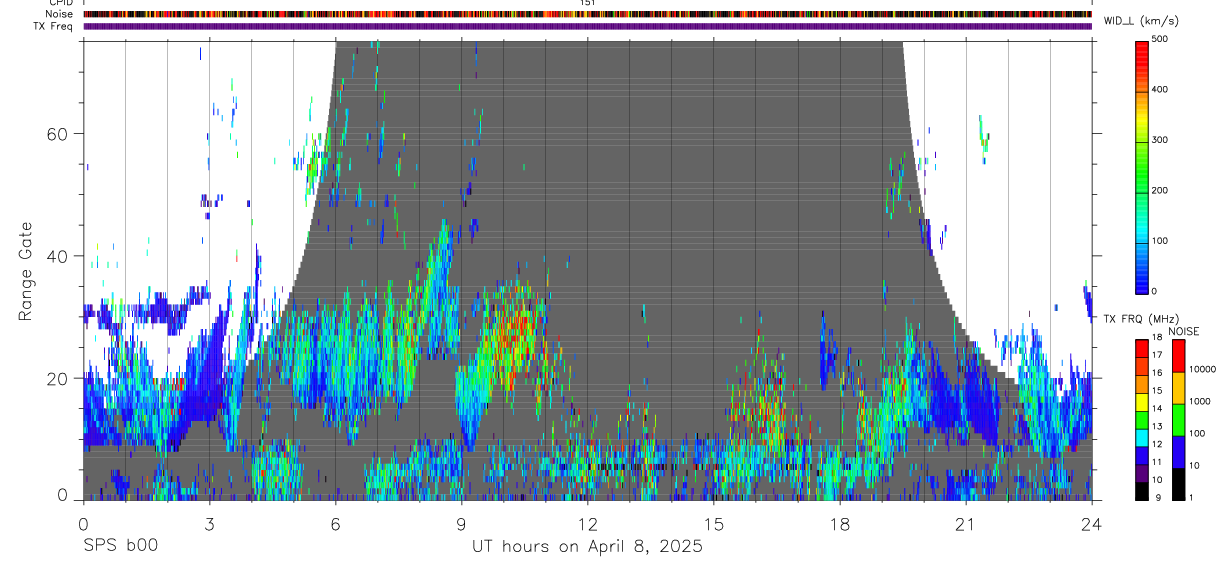The height and width of the screenshot is (567, 1228).
Task: Click the red top of the WID velocity colorbar
Action: tap(1142, 48)
